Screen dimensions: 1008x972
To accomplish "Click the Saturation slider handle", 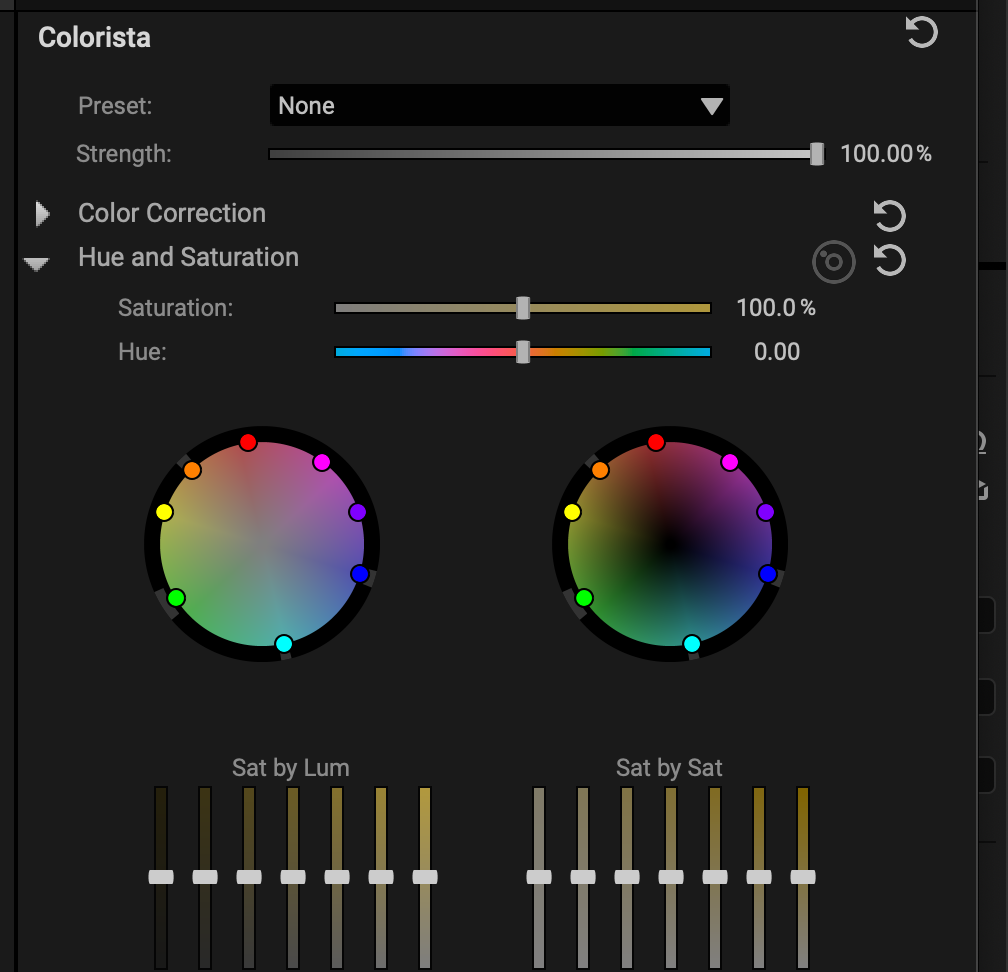I will tap(522, 308).
